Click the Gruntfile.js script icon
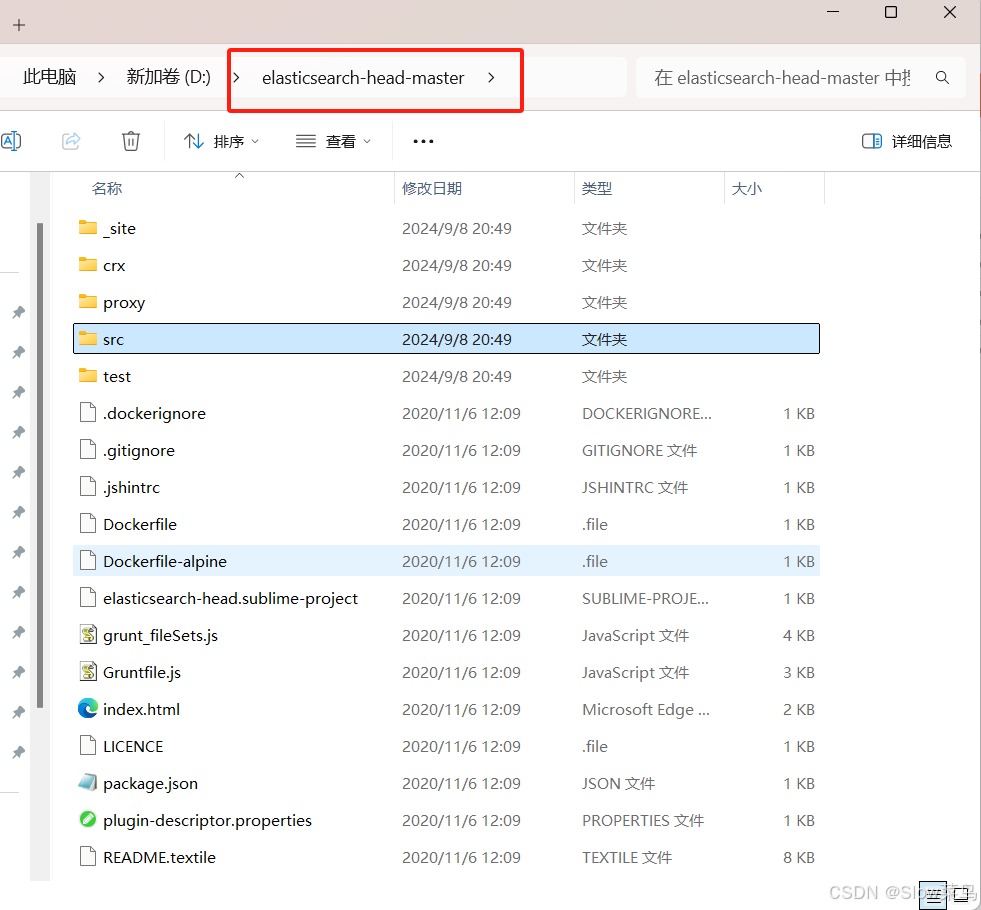Screen dimensions: 981x910 (x=88, y=671)
